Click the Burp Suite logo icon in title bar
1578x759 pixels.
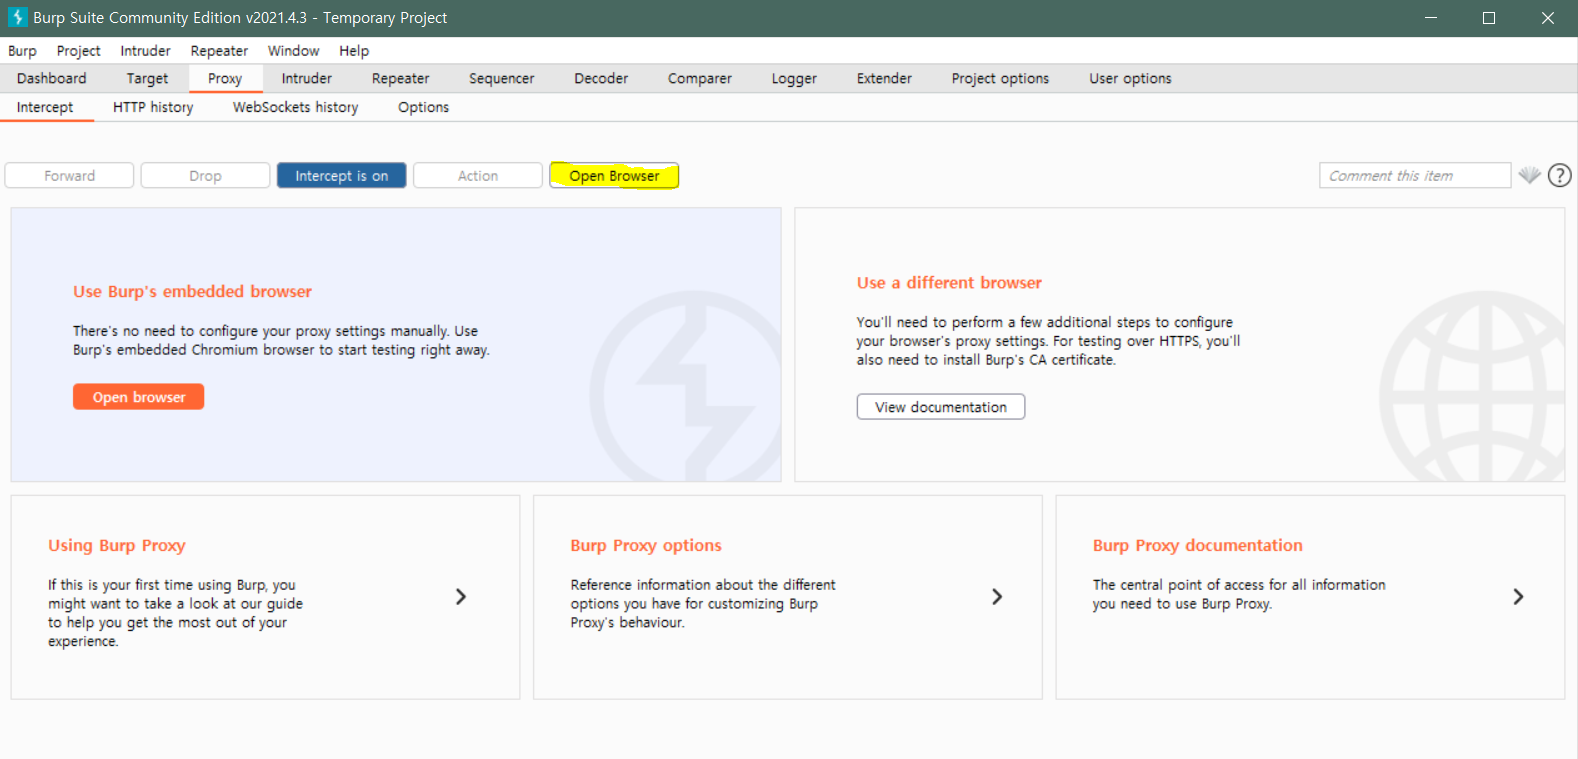17,17
